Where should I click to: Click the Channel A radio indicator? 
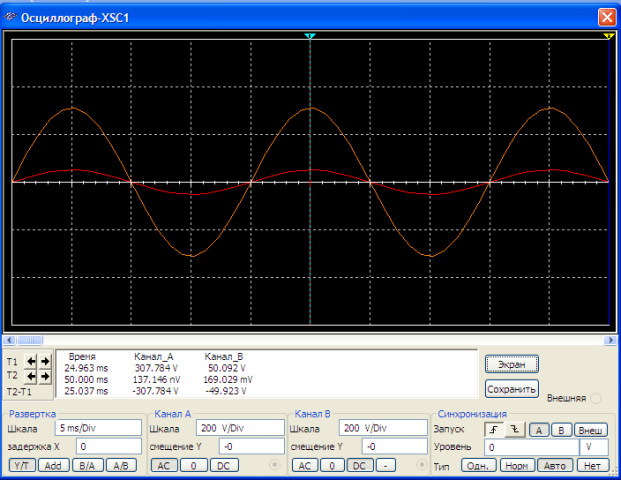click(274, 465)
